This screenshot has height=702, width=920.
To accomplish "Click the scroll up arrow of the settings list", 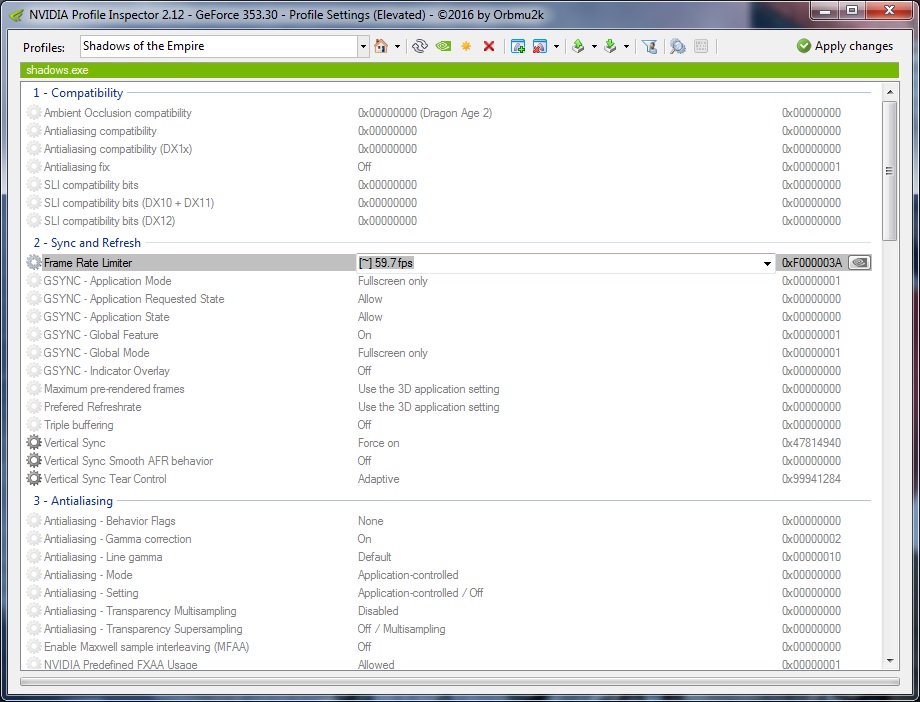I will click(x=889, y=92).
